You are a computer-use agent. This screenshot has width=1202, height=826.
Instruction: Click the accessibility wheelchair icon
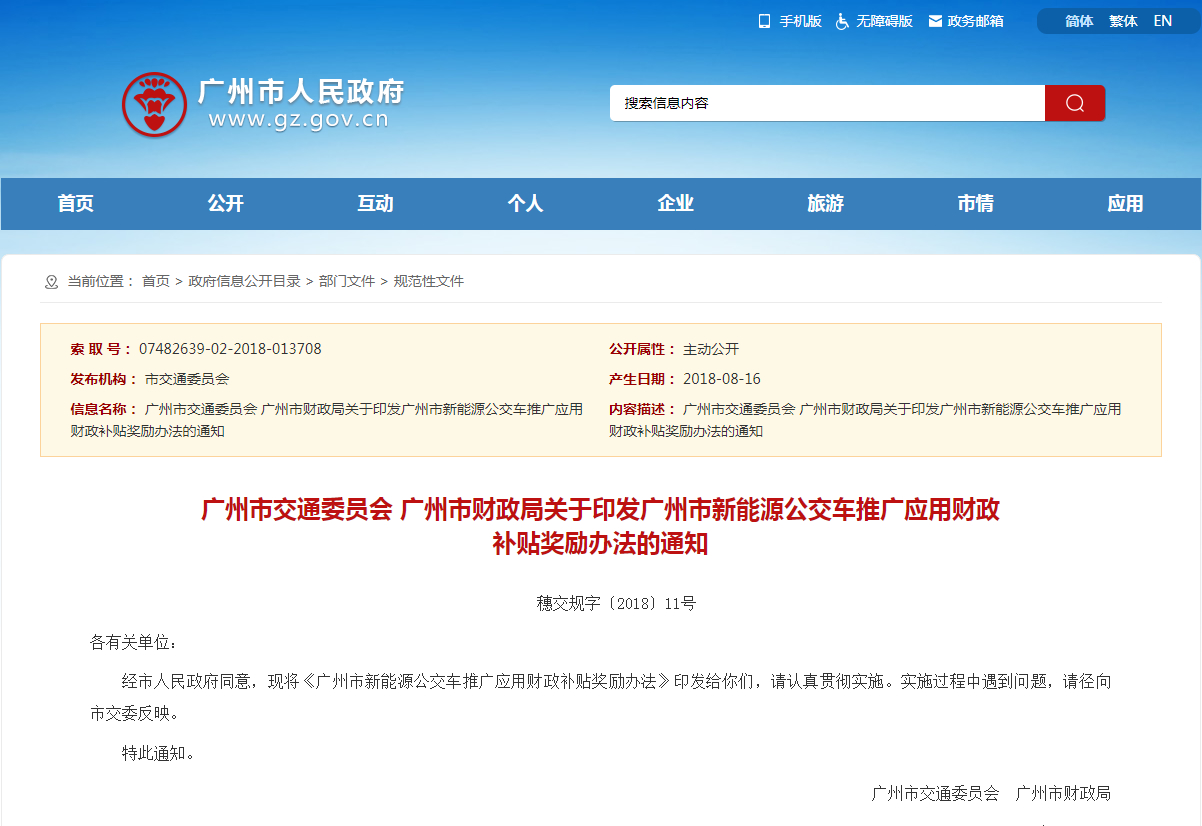coord(842,21)
